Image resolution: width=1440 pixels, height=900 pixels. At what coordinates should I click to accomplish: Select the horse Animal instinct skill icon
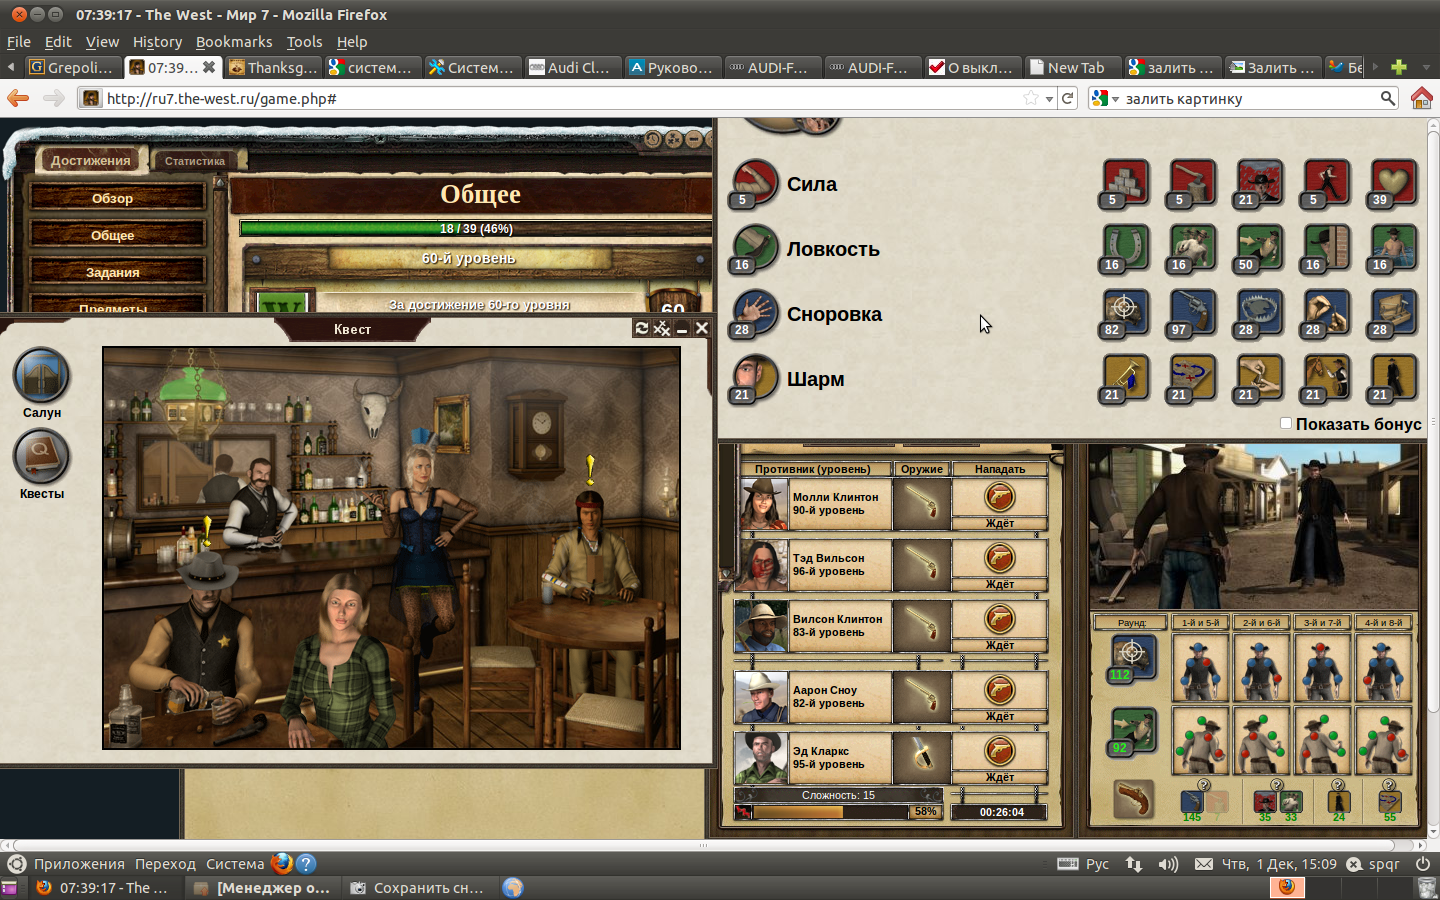(x=1326, y=379)
